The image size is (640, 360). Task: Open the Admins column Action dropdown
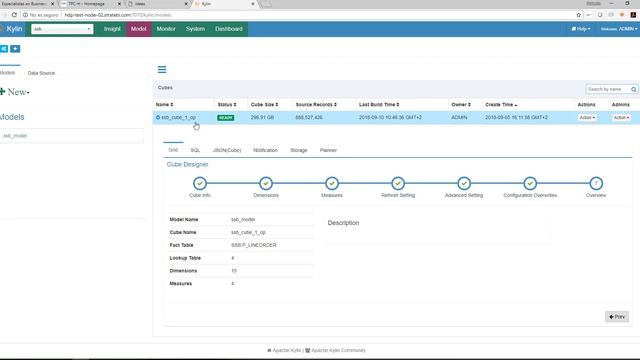[621, 118]
